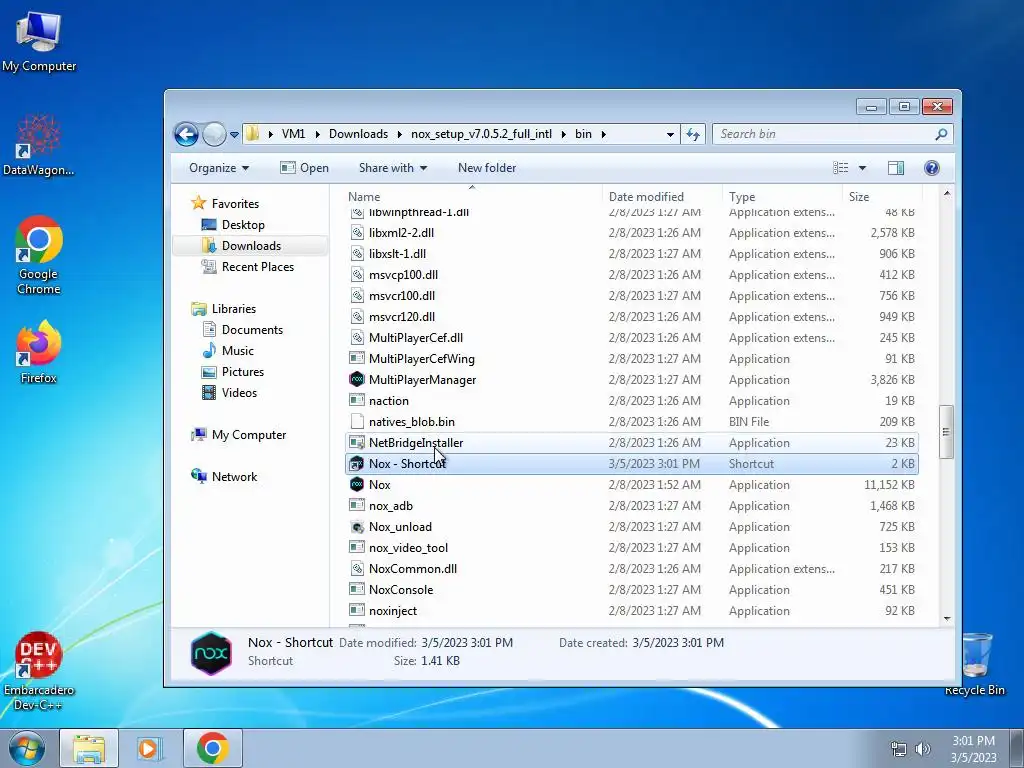Select MultiPlayerCefWing application icon
The width and height of the screenshot is (1024, 768).
(x=357, y=359)
